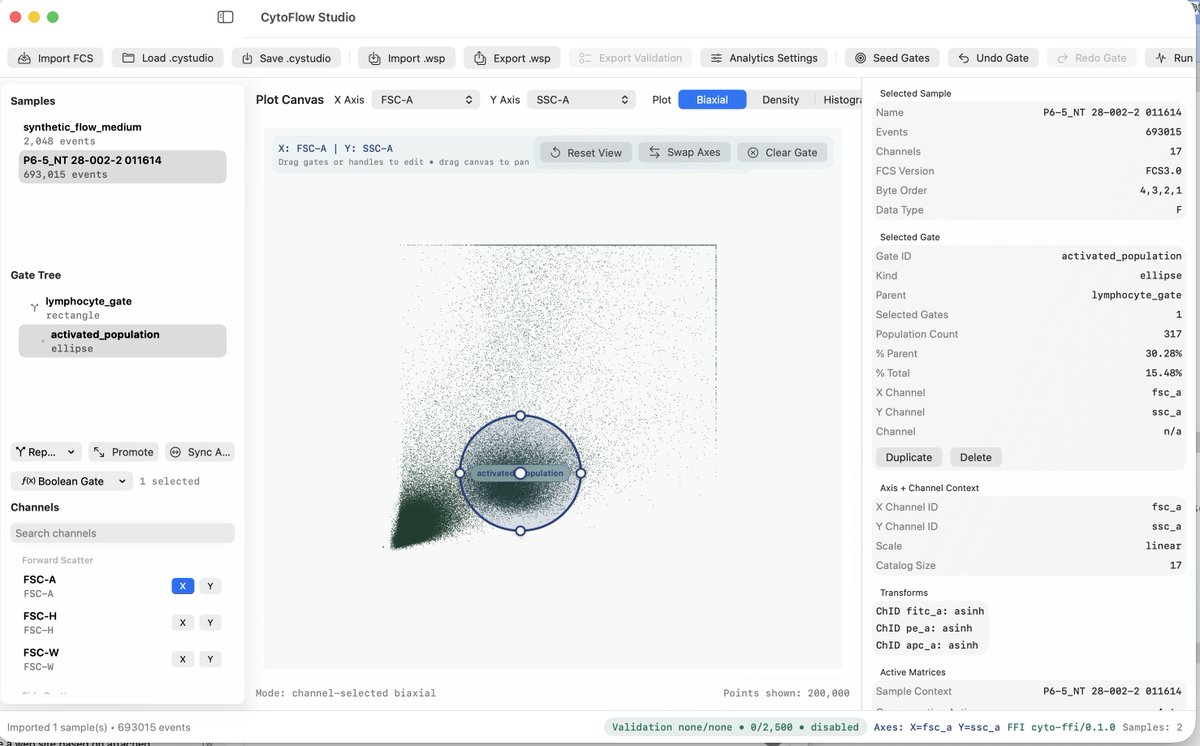Click the '1 selected' gate count text

[169, 481]
